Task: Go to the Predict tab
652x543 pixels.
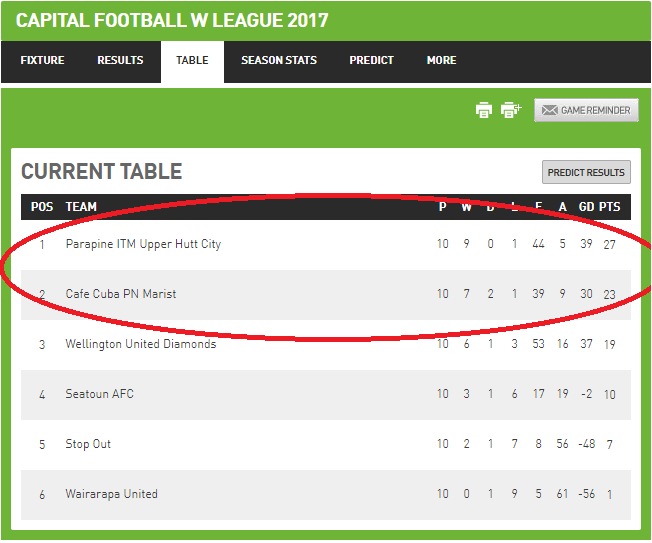Action: point(371,60)
